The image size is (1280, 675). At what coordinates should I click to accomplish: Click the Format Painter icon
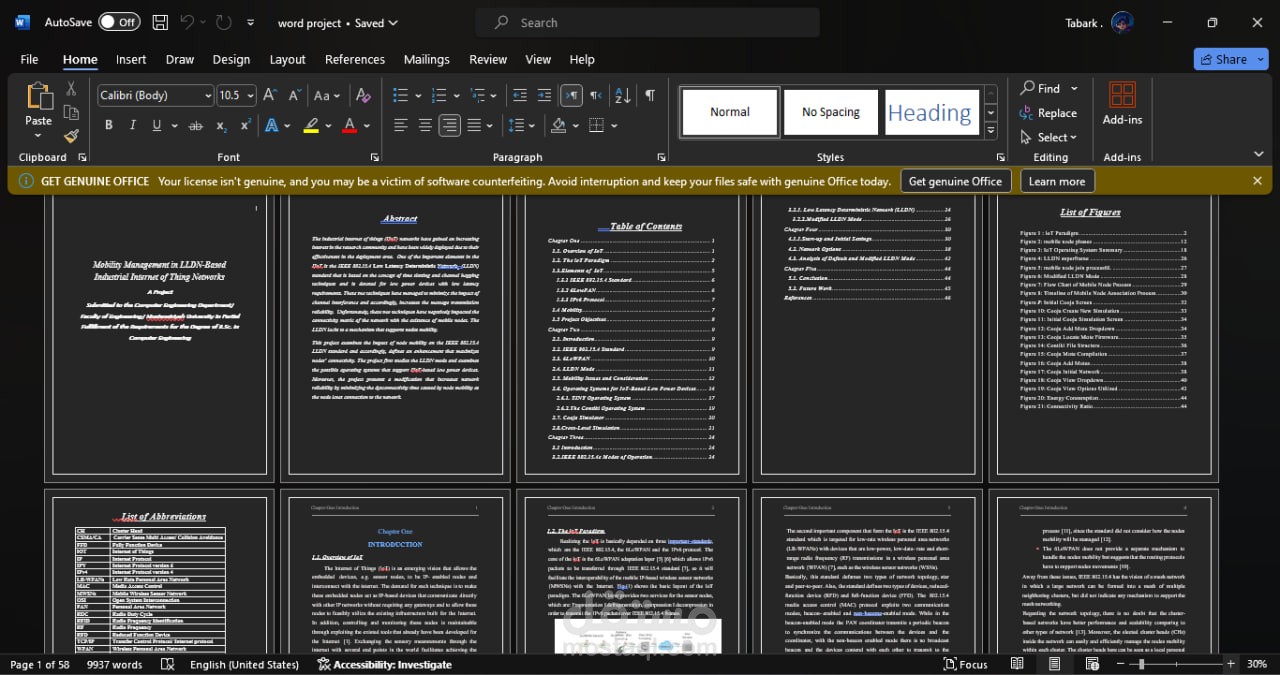[x=71, y=138]
